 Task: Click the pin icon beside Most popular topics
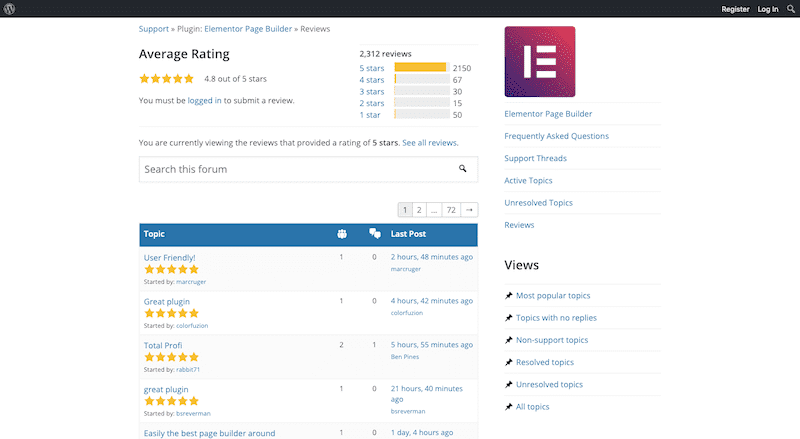pyautogui.click(x=508, y=296)
